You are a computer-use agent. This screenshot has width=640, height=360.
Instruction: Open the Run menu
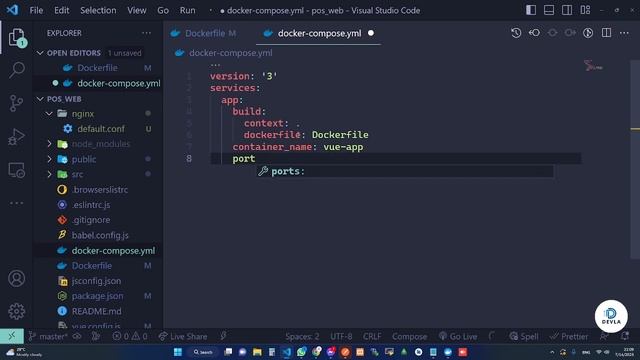pos(187,10)
